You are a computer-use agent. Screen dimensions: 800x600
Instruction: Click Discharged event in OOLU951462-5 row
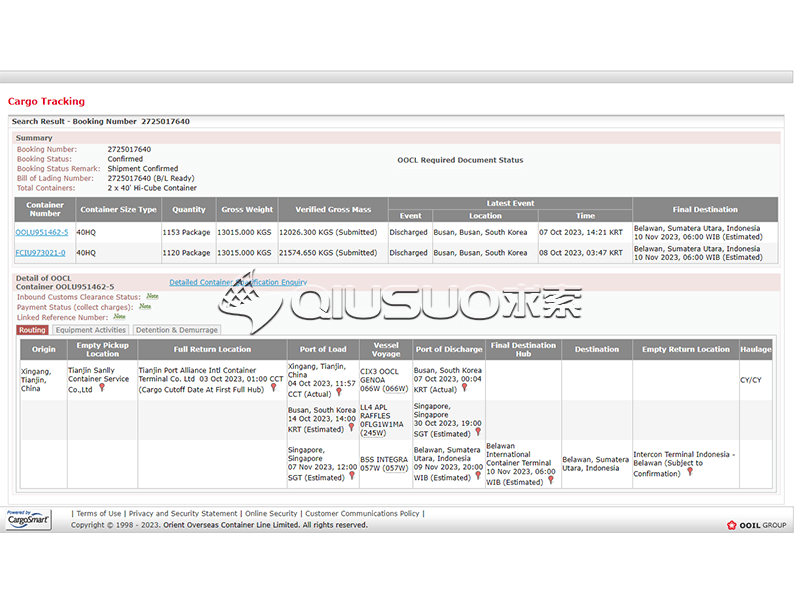tap(409, 233)
